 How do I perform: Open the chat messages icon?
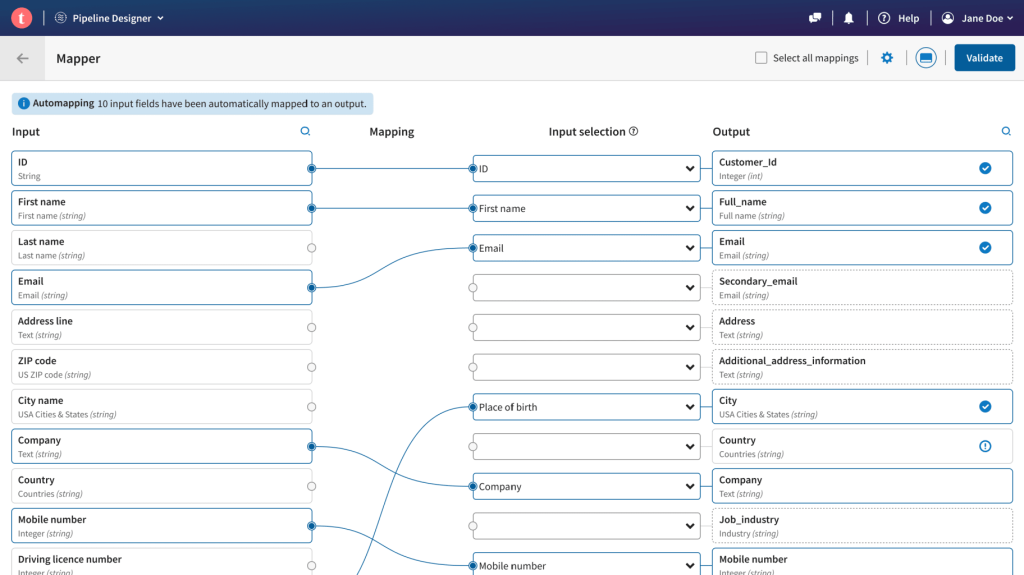(815, 18)
